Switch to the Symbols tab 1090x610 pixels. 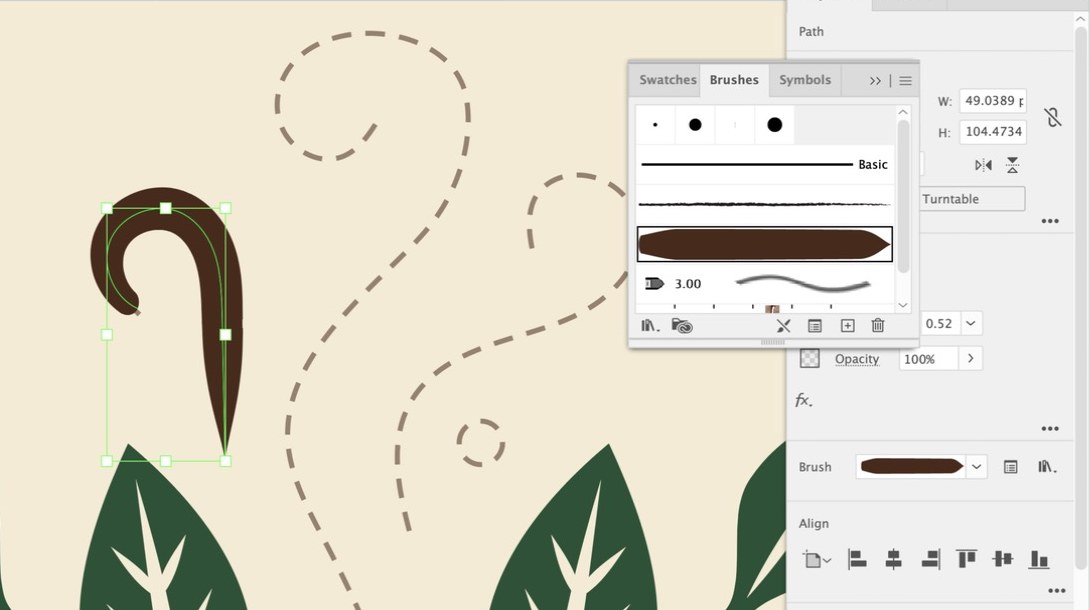(x=805, y=80)
